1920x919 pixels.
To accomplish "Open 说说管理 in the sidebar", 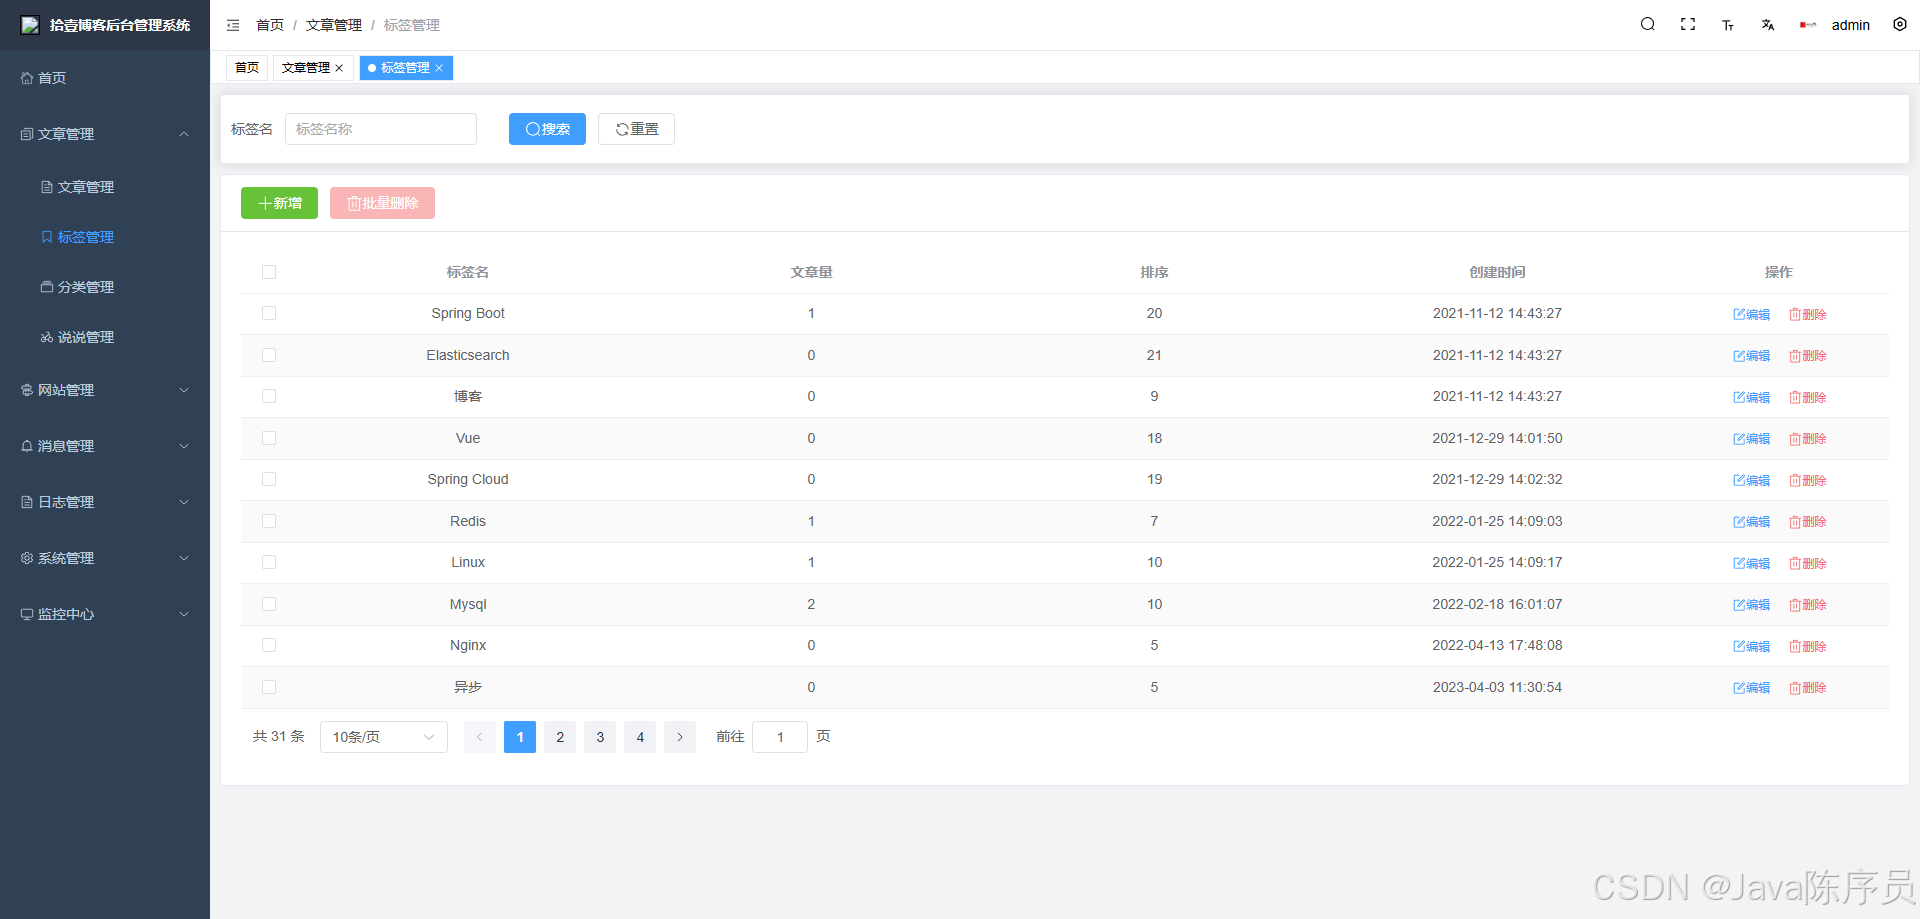I will 105,337.
